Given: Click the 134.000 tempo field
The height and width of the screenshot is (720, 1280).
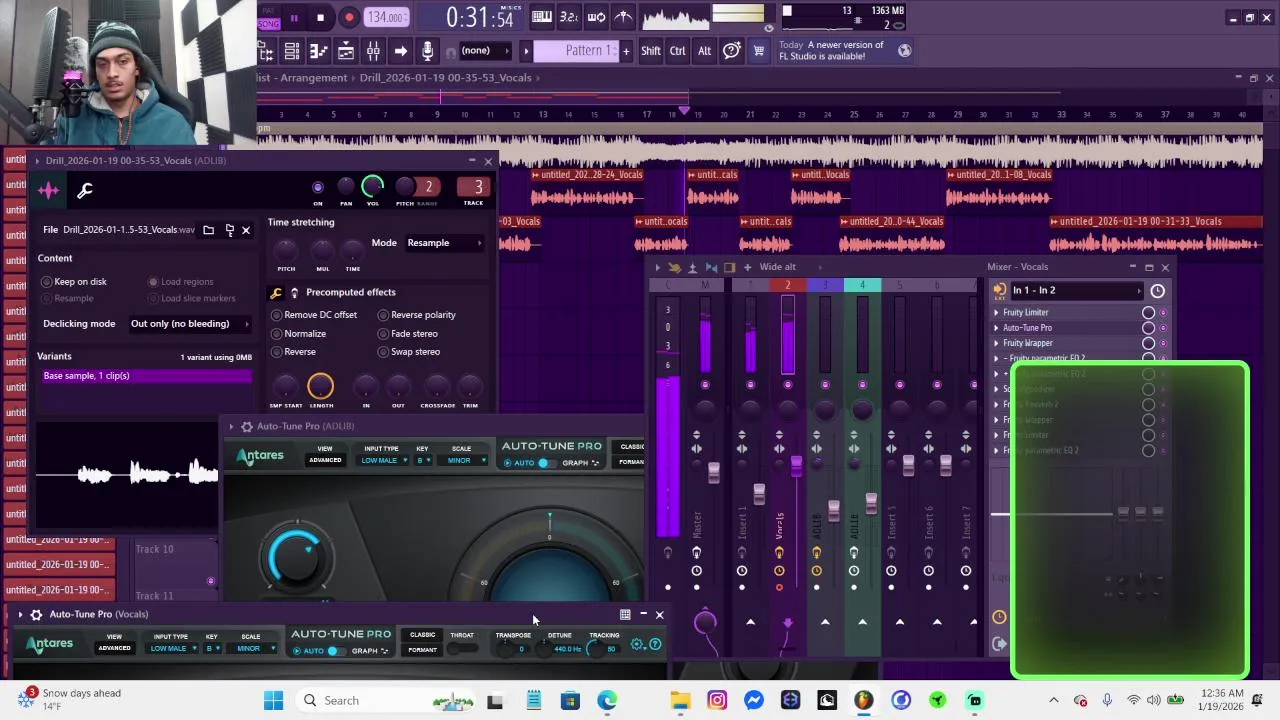Looking at the screenshot, I should pos(385,17).
